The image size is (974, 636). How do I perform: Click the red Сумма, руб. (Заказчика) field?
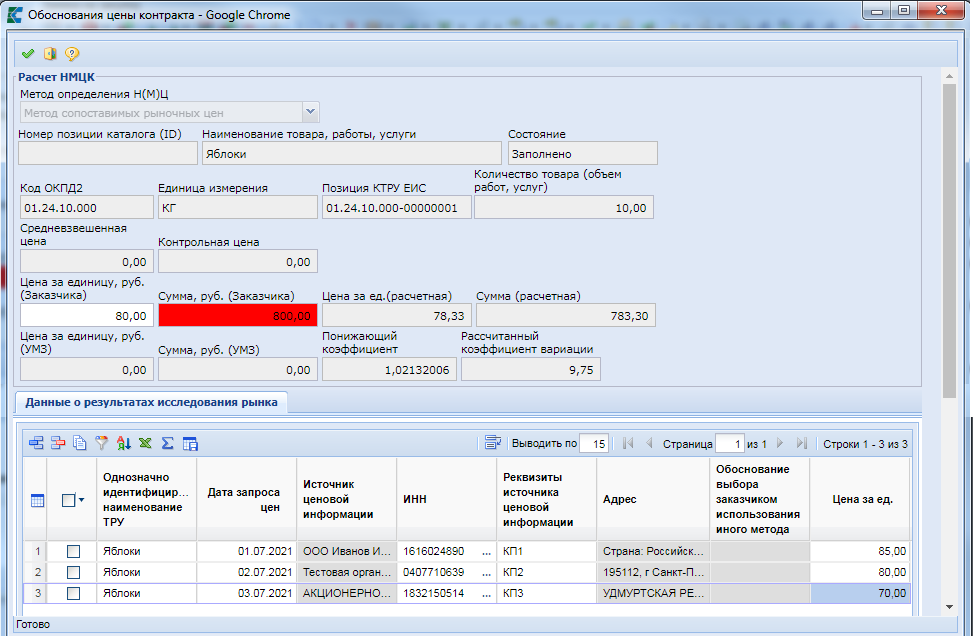pyautogui.click(x=238, y=315)
